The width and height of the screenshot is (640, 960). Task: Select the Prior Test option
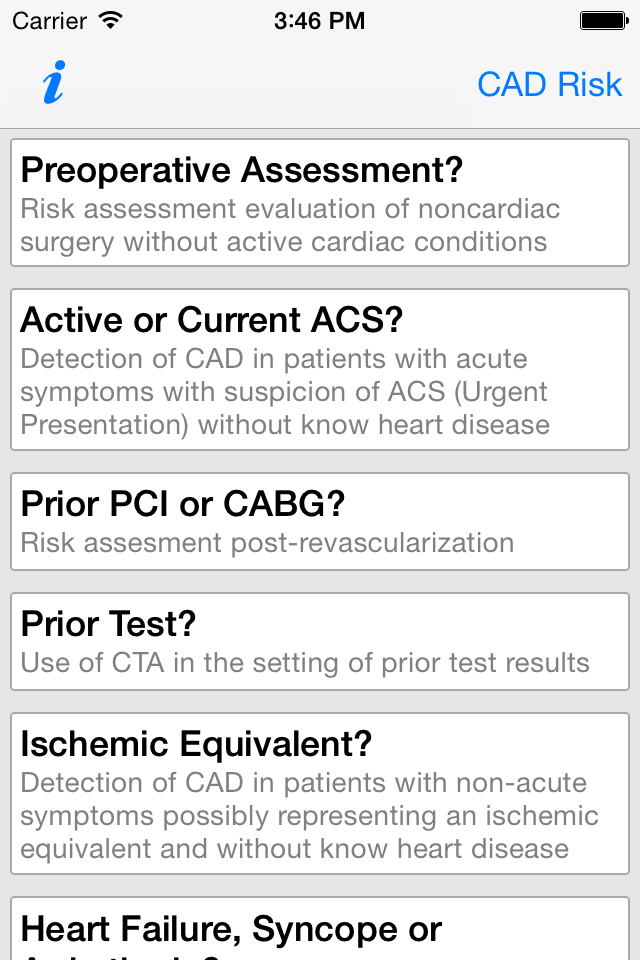[x=320, y=641]
